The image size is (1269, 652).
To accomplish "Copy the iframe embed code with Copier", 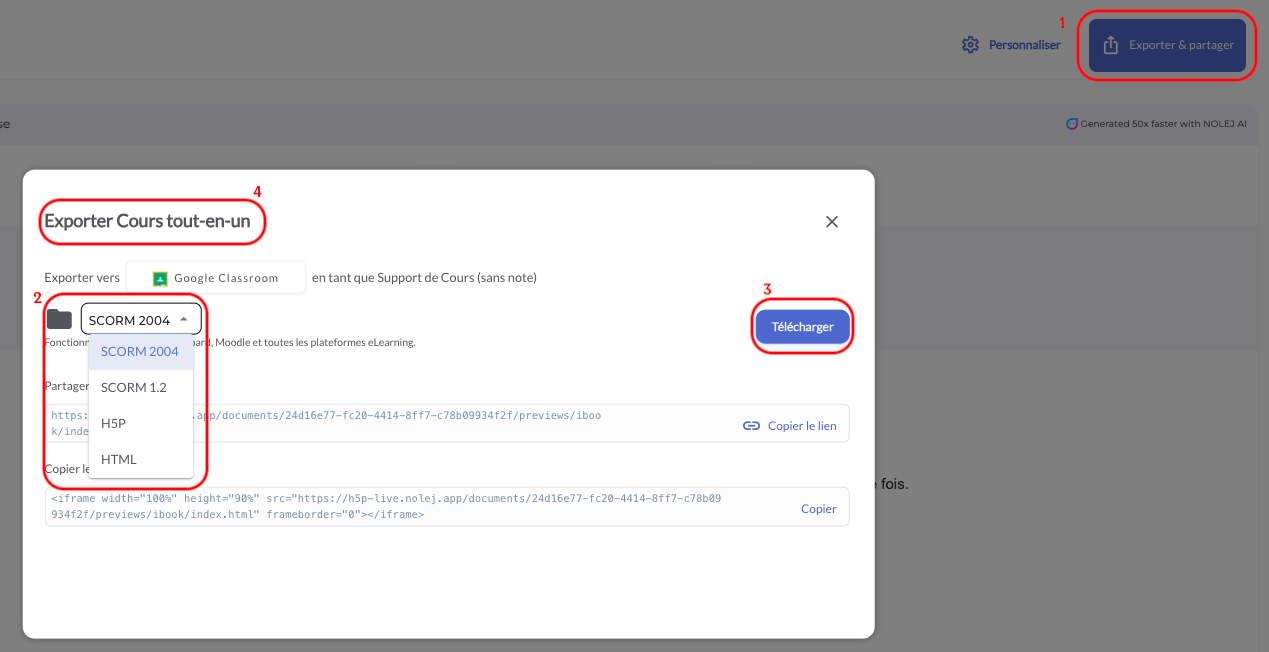I will (818, 508).
